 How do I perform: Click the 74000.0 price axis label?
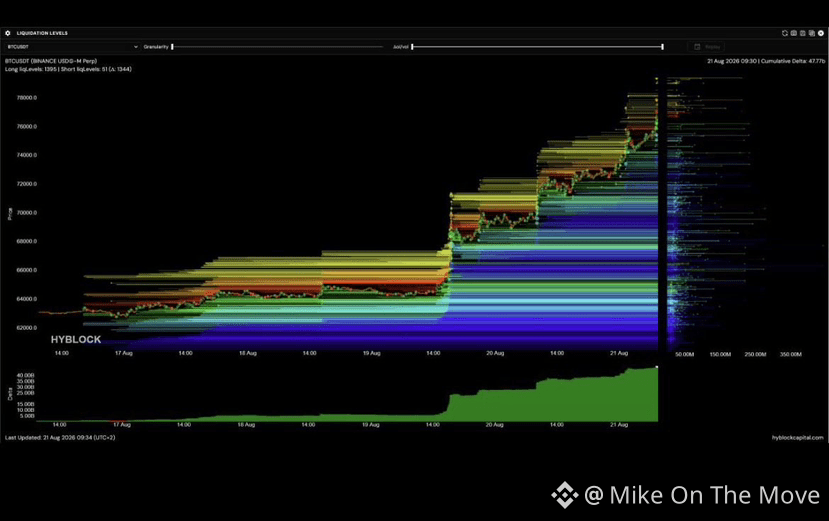point(27,156)
